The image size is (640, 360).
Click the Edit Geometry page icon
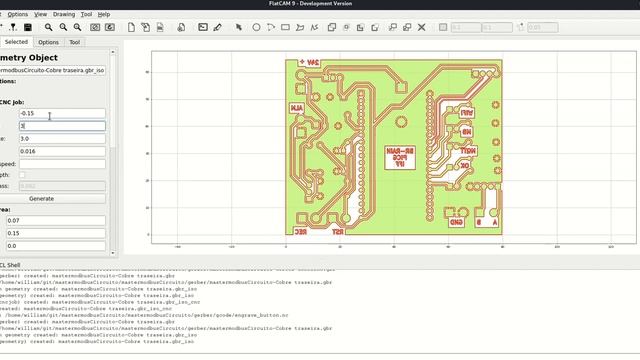(x=146, y=27)
